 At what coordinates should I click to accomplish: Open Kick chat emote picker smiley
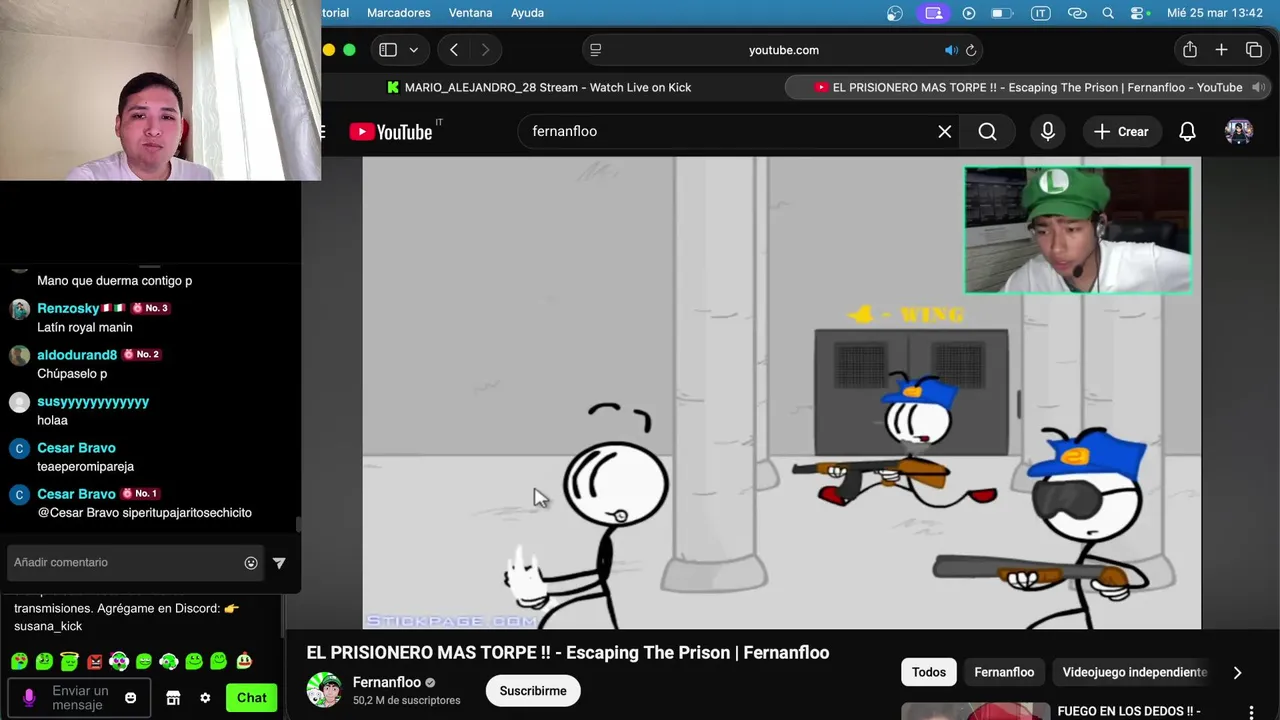[130, 698]
